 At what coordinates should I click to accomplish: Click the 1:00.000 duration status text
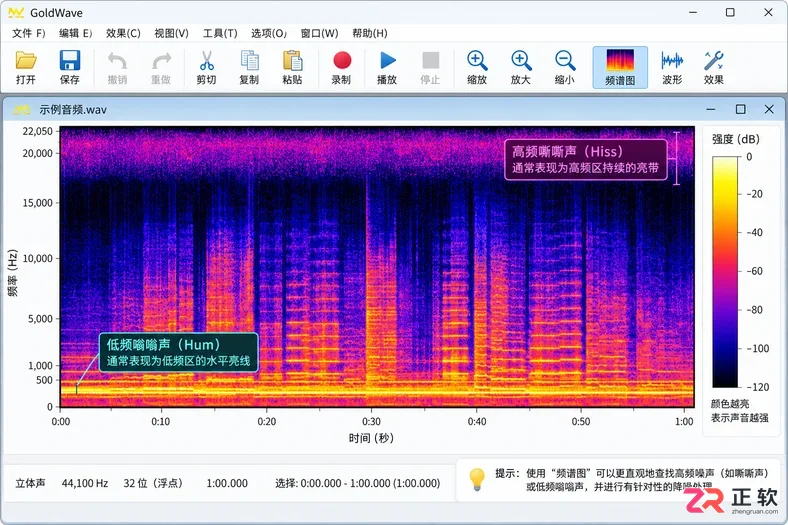[x=227, y=483]
